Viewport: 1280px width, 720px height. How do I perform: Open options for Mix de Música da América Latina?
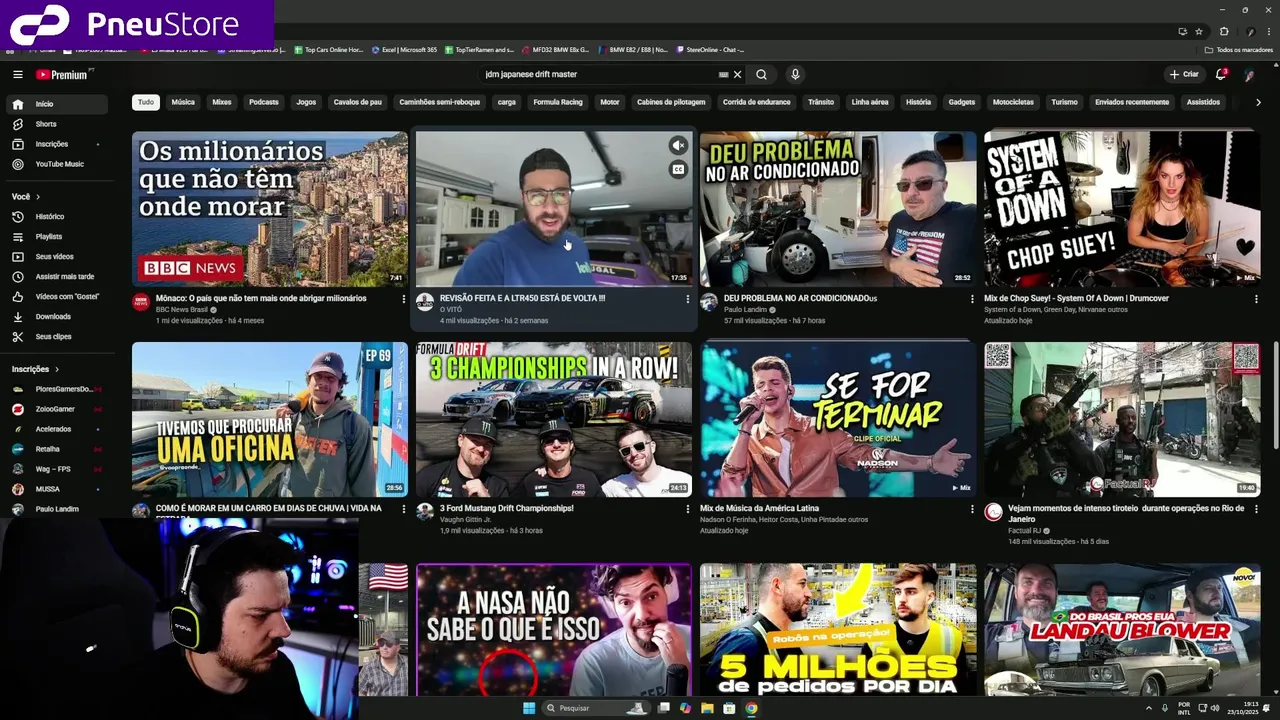point(972,509)
